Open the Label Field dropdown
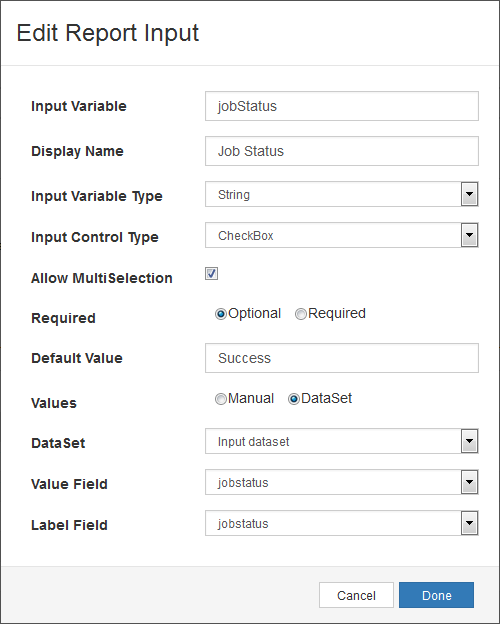 click(x=342, y=523)
